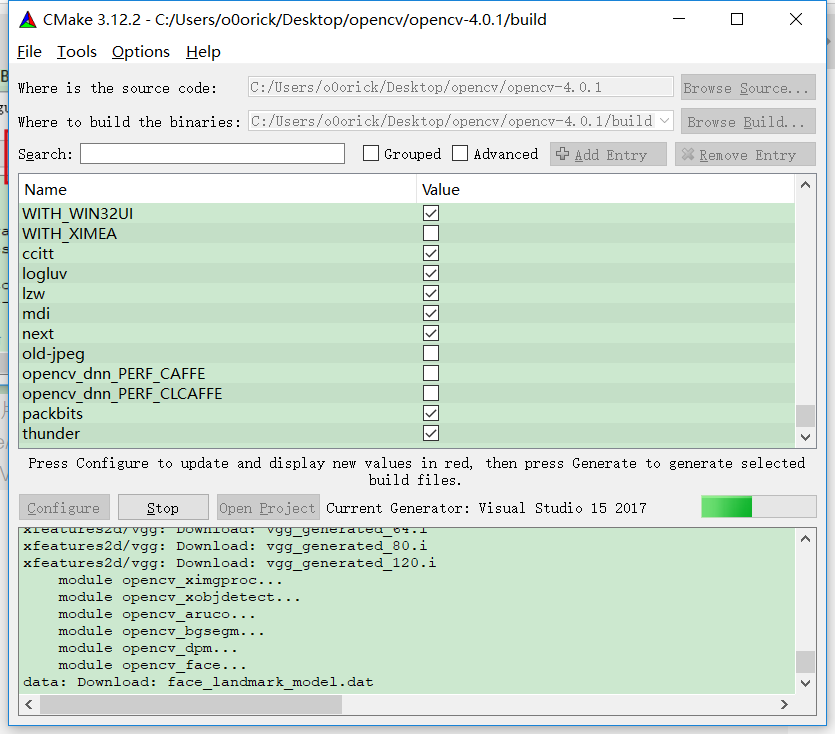The width and height of the screenshot is (835, 734).
Task: Click the source code path field
Action: click(460, 87)
